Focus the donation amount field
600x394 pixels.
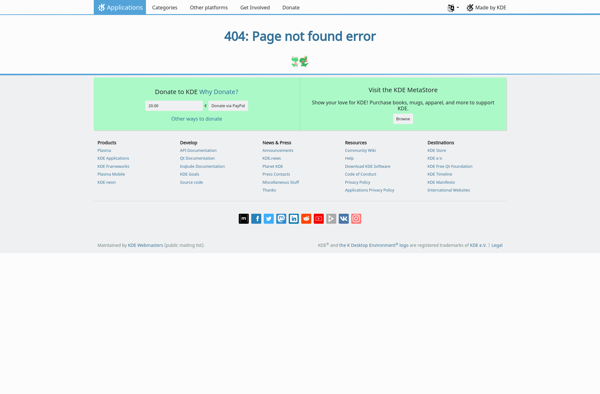174,106
